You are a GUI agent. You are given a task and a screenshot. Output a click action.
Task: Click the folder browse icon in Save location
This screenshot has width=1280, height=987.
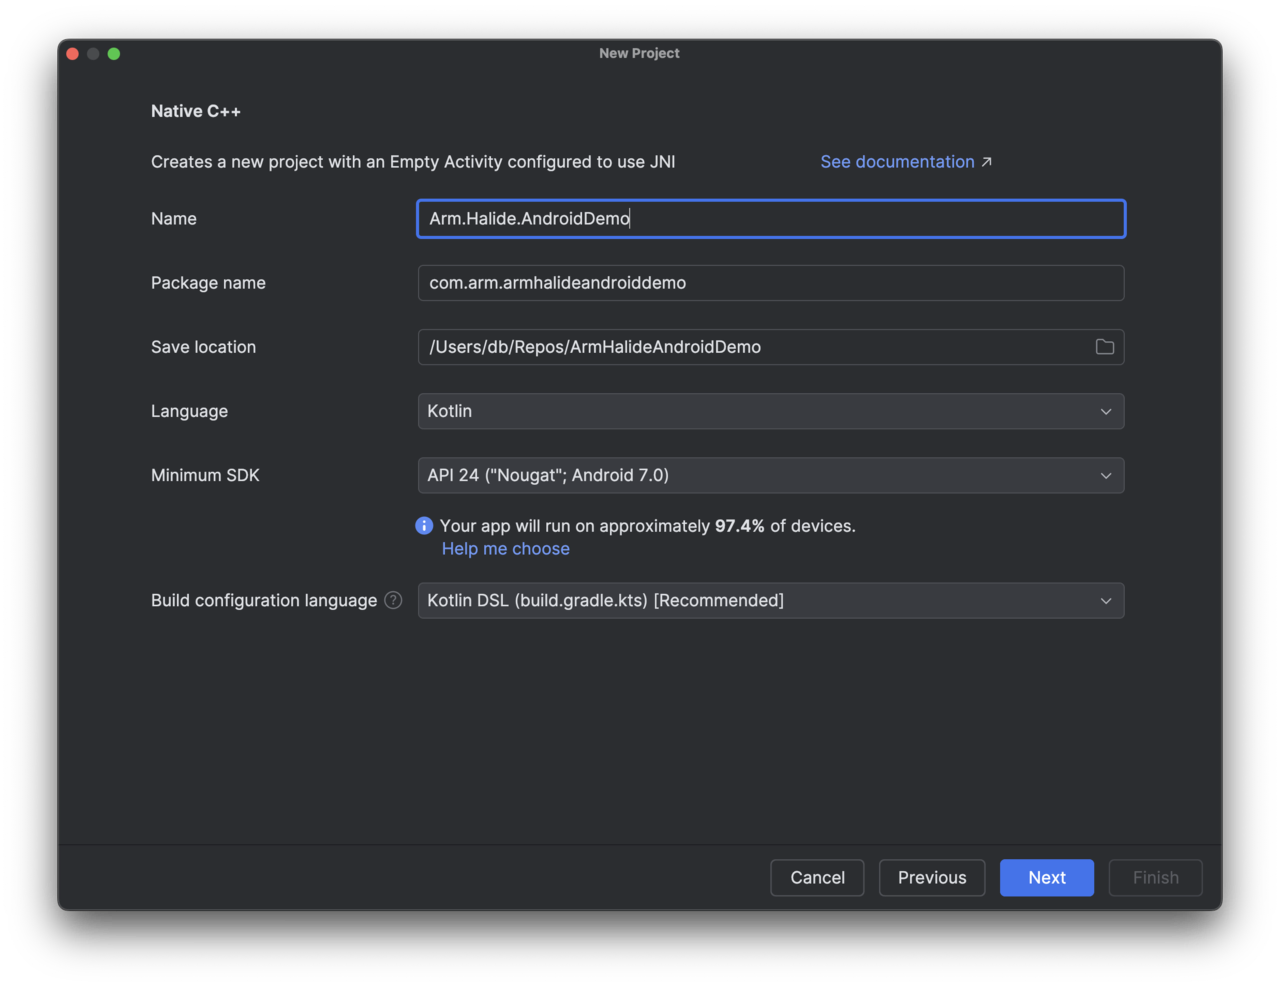tap(1104, 347)
